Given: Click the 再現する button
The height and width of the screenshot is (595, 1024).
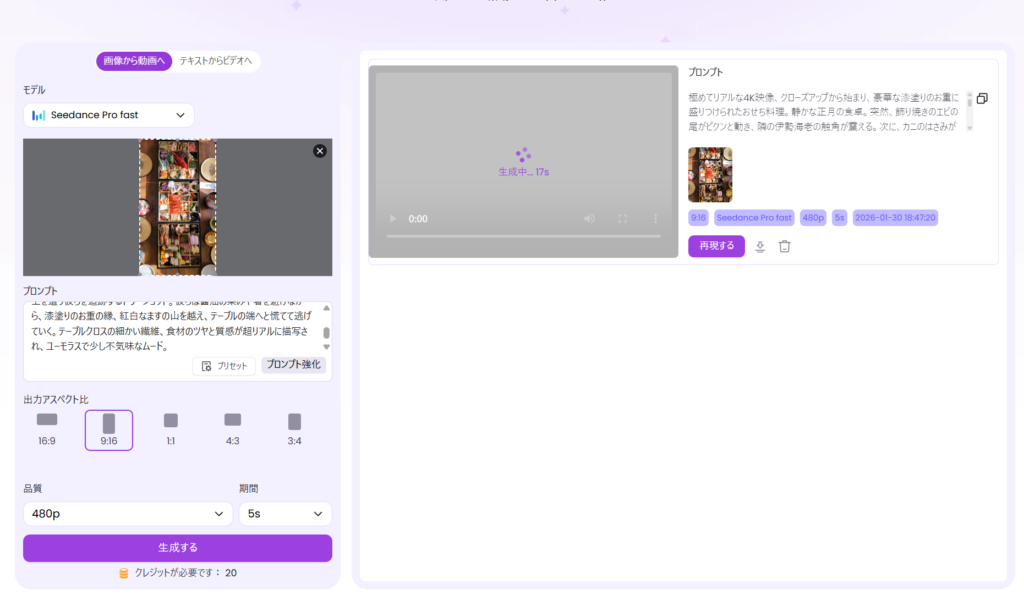Looking at the screenshot, I should tap(716, 246).
